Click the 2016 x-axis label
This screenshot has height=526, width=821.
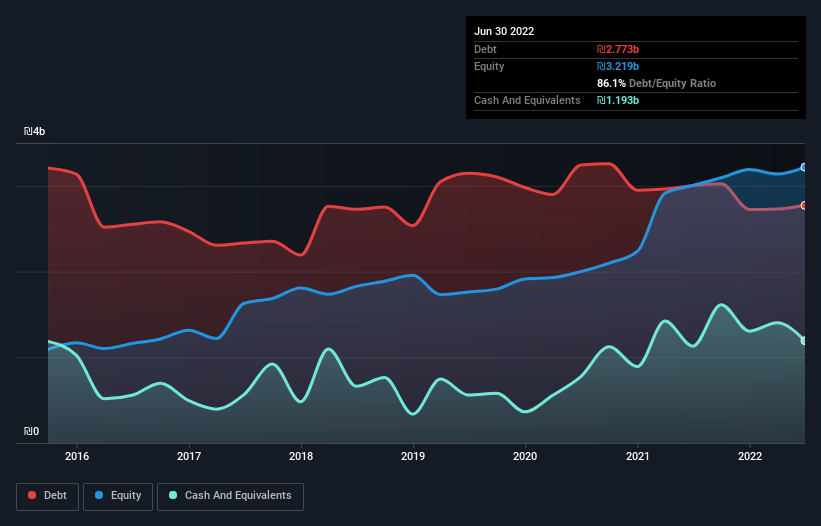77,456
